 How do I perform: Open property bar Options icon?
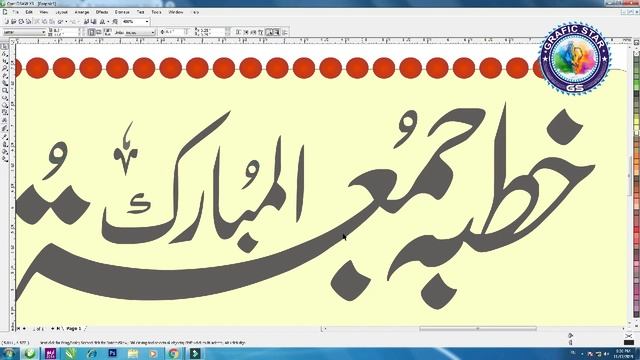point(285,32)
